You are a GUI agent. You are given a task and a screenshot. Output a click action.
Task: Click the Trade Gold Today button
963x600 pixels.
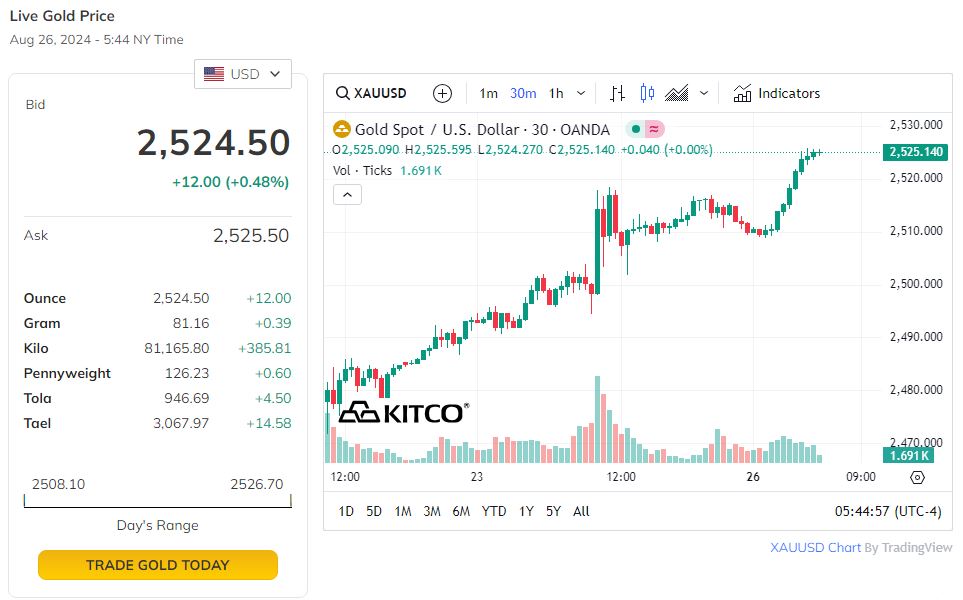pyautogui.click(x=158, y=565)
